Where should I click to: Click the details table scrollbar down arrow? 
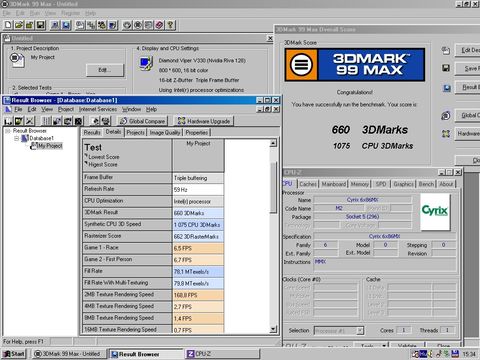tap(273, 329)
